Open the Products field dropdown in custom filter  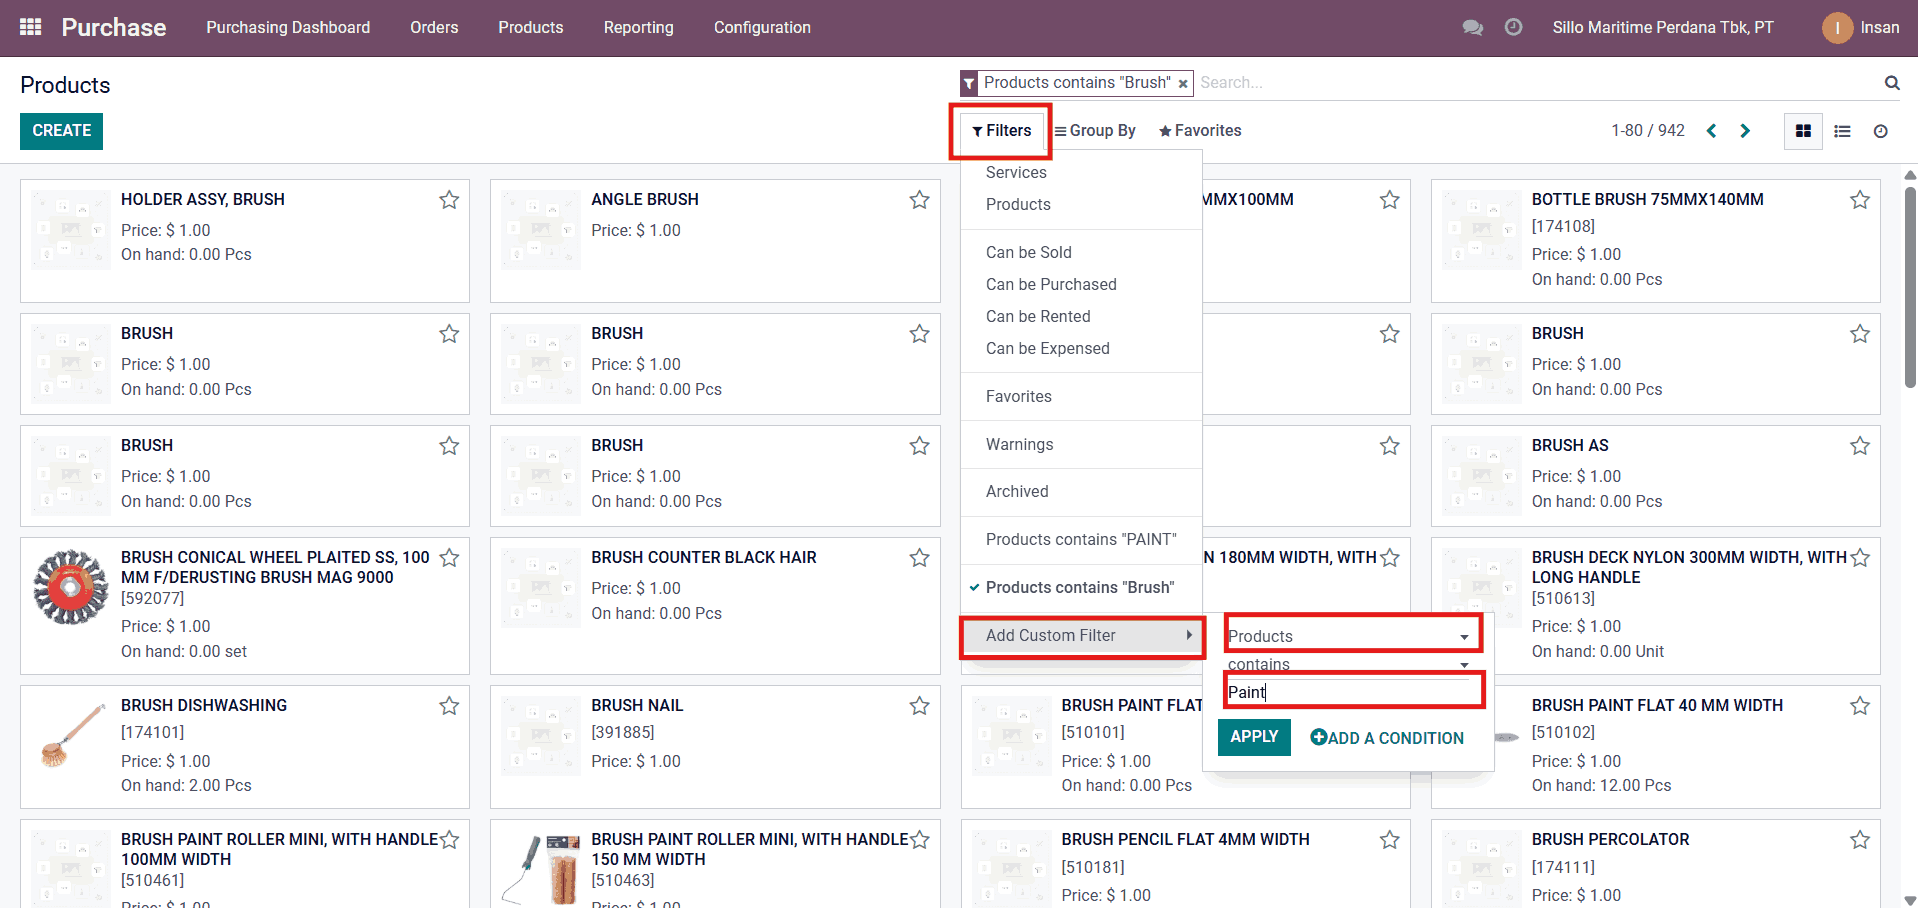click(x=1348, y=636)
